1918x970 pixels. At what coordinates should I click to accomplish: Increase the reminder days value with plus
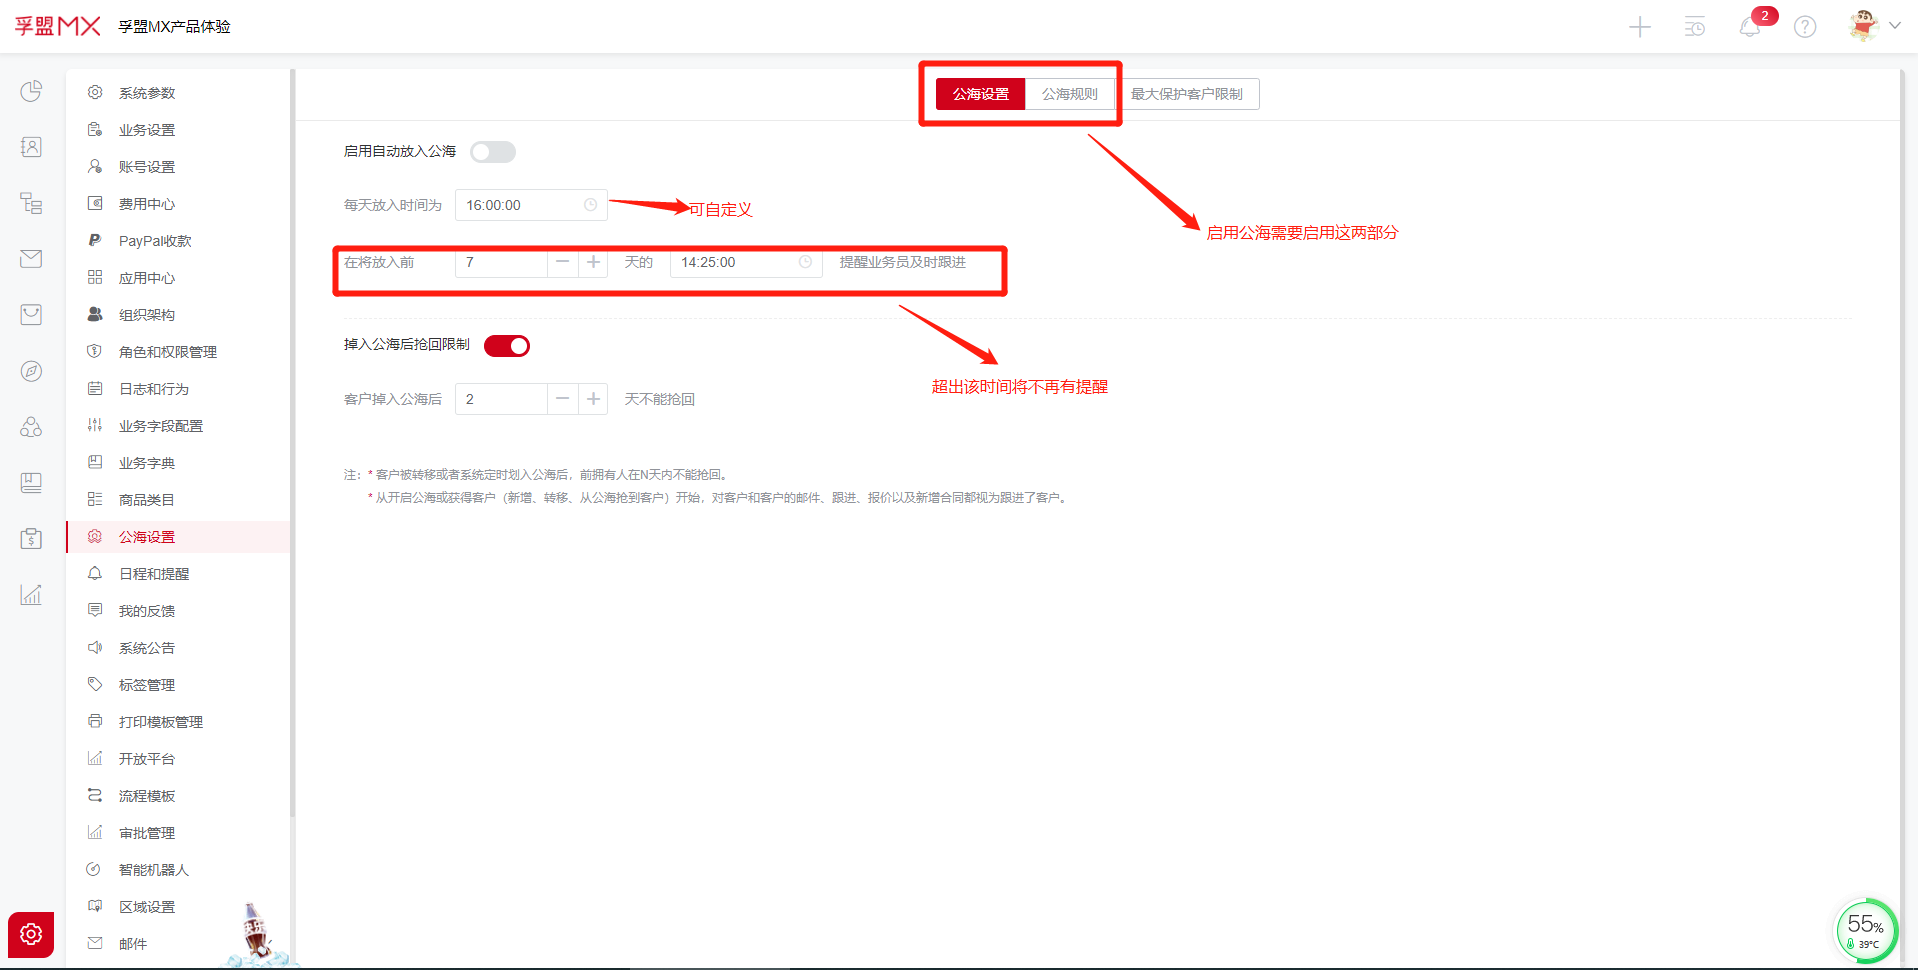tap(593, 263)
